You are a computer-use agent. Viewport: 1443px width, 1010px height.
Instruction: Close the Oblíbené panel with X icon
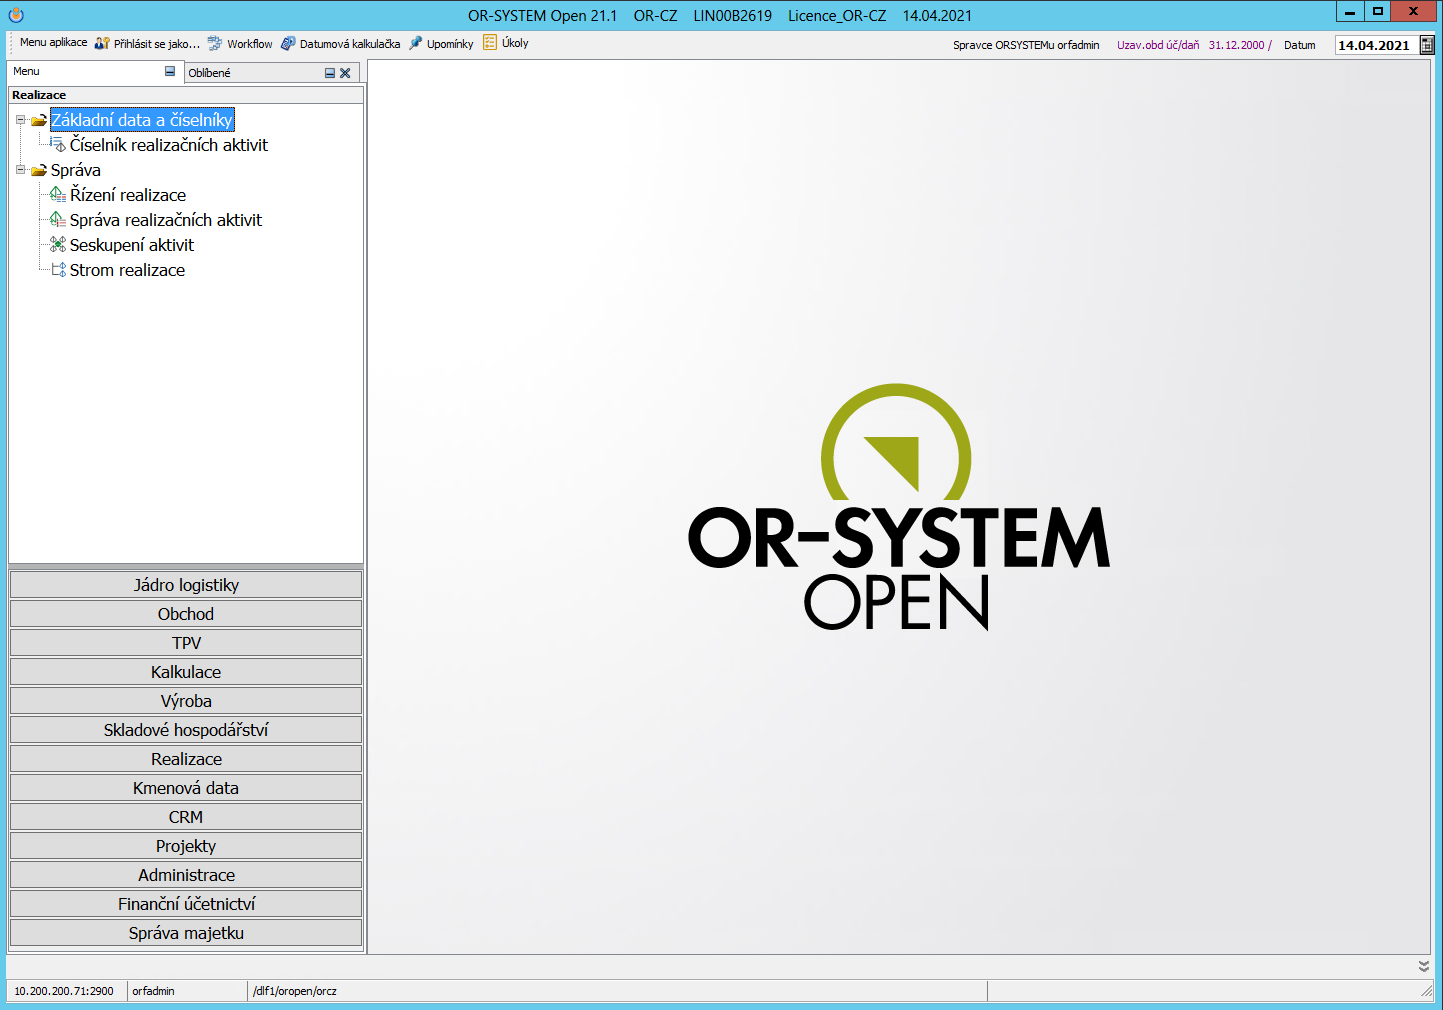[x=345, y=73]
